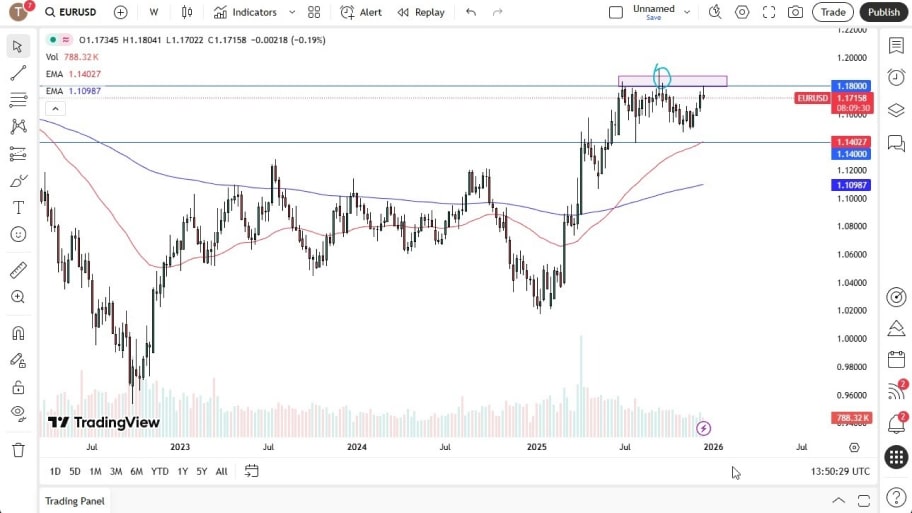Collapse the indicator legend chevron
The height and width of the screenshot is (513, 912).
coord(55,108)
